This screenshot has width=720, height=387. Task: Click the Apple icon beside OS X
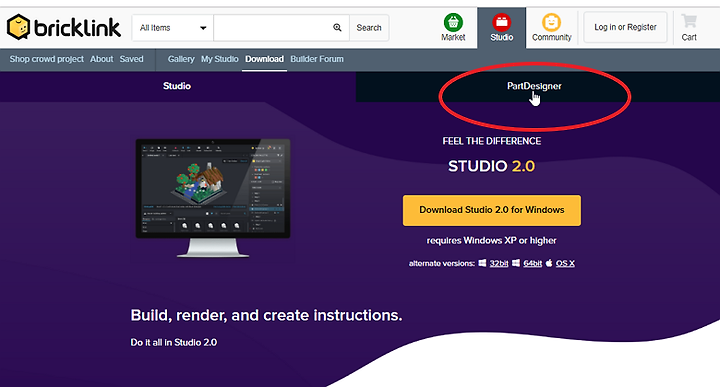point(549,263)
